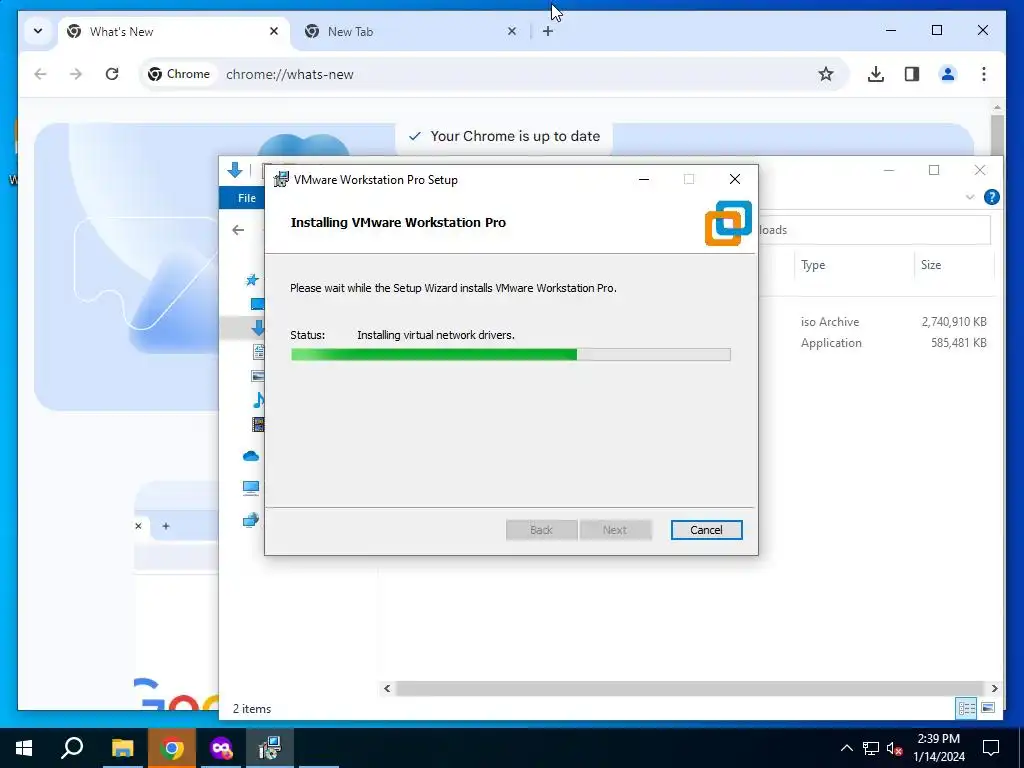This screenshot has width=1024, height=768.
Task: Open network tray icon
Action: click(871, 748)
